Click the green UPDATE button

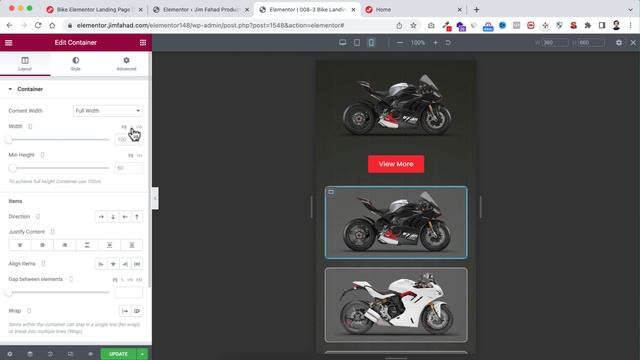118,354
